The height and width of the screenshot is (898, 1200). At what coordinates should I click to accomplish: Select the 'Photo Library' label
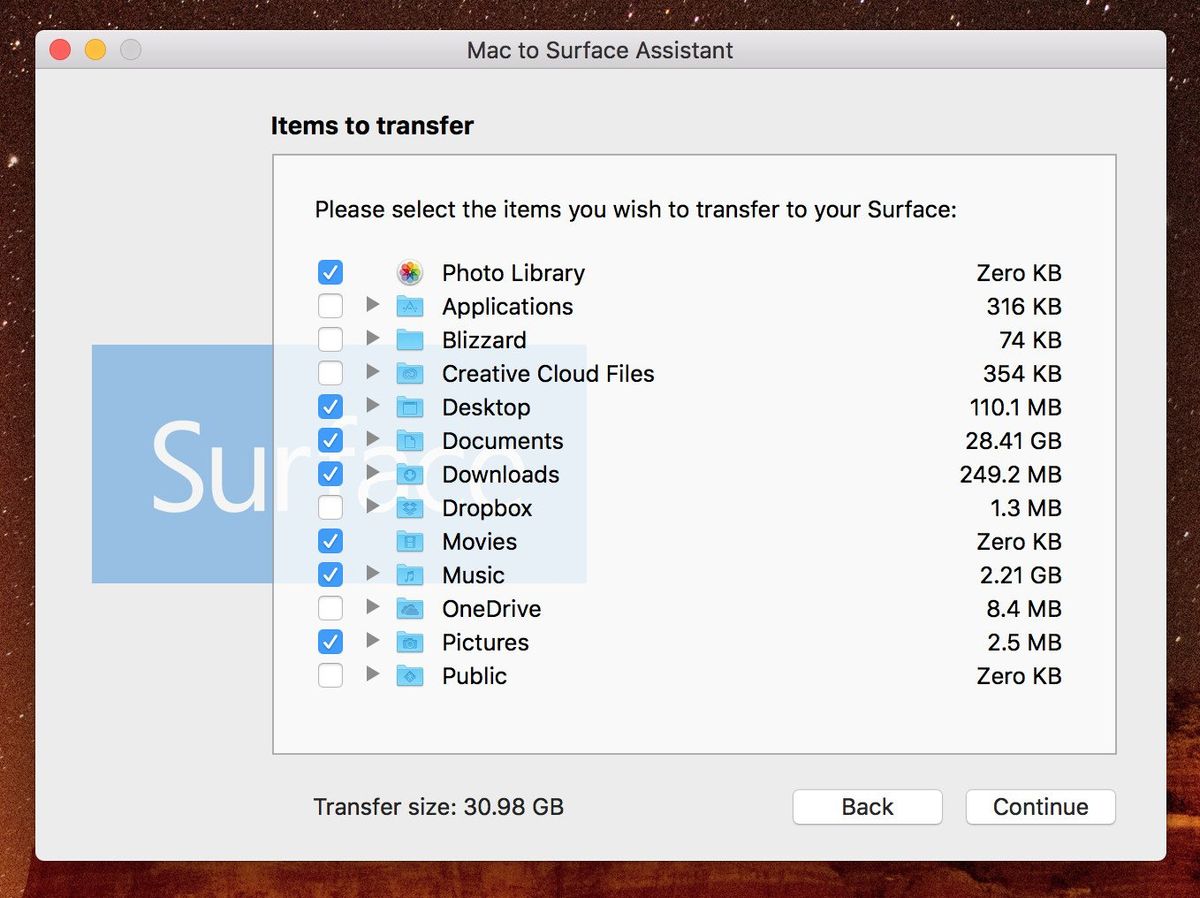pyautogui.click(x=513, y=273)
